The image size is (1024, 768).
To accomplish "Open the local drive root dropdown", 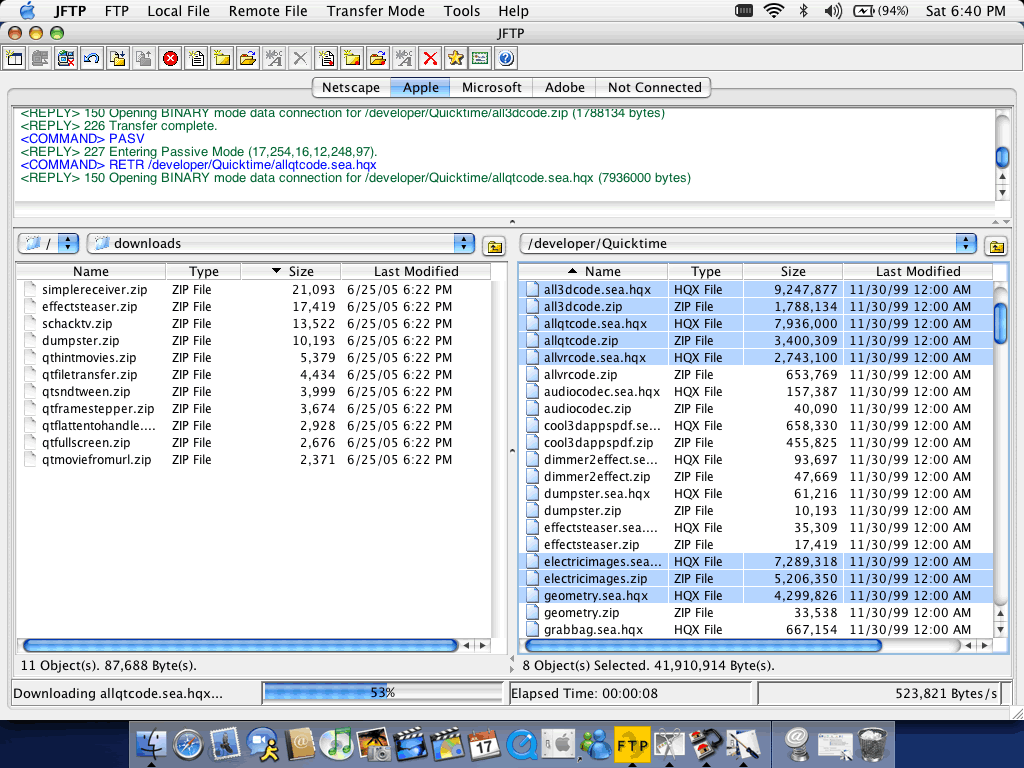I will click(48, 244).
